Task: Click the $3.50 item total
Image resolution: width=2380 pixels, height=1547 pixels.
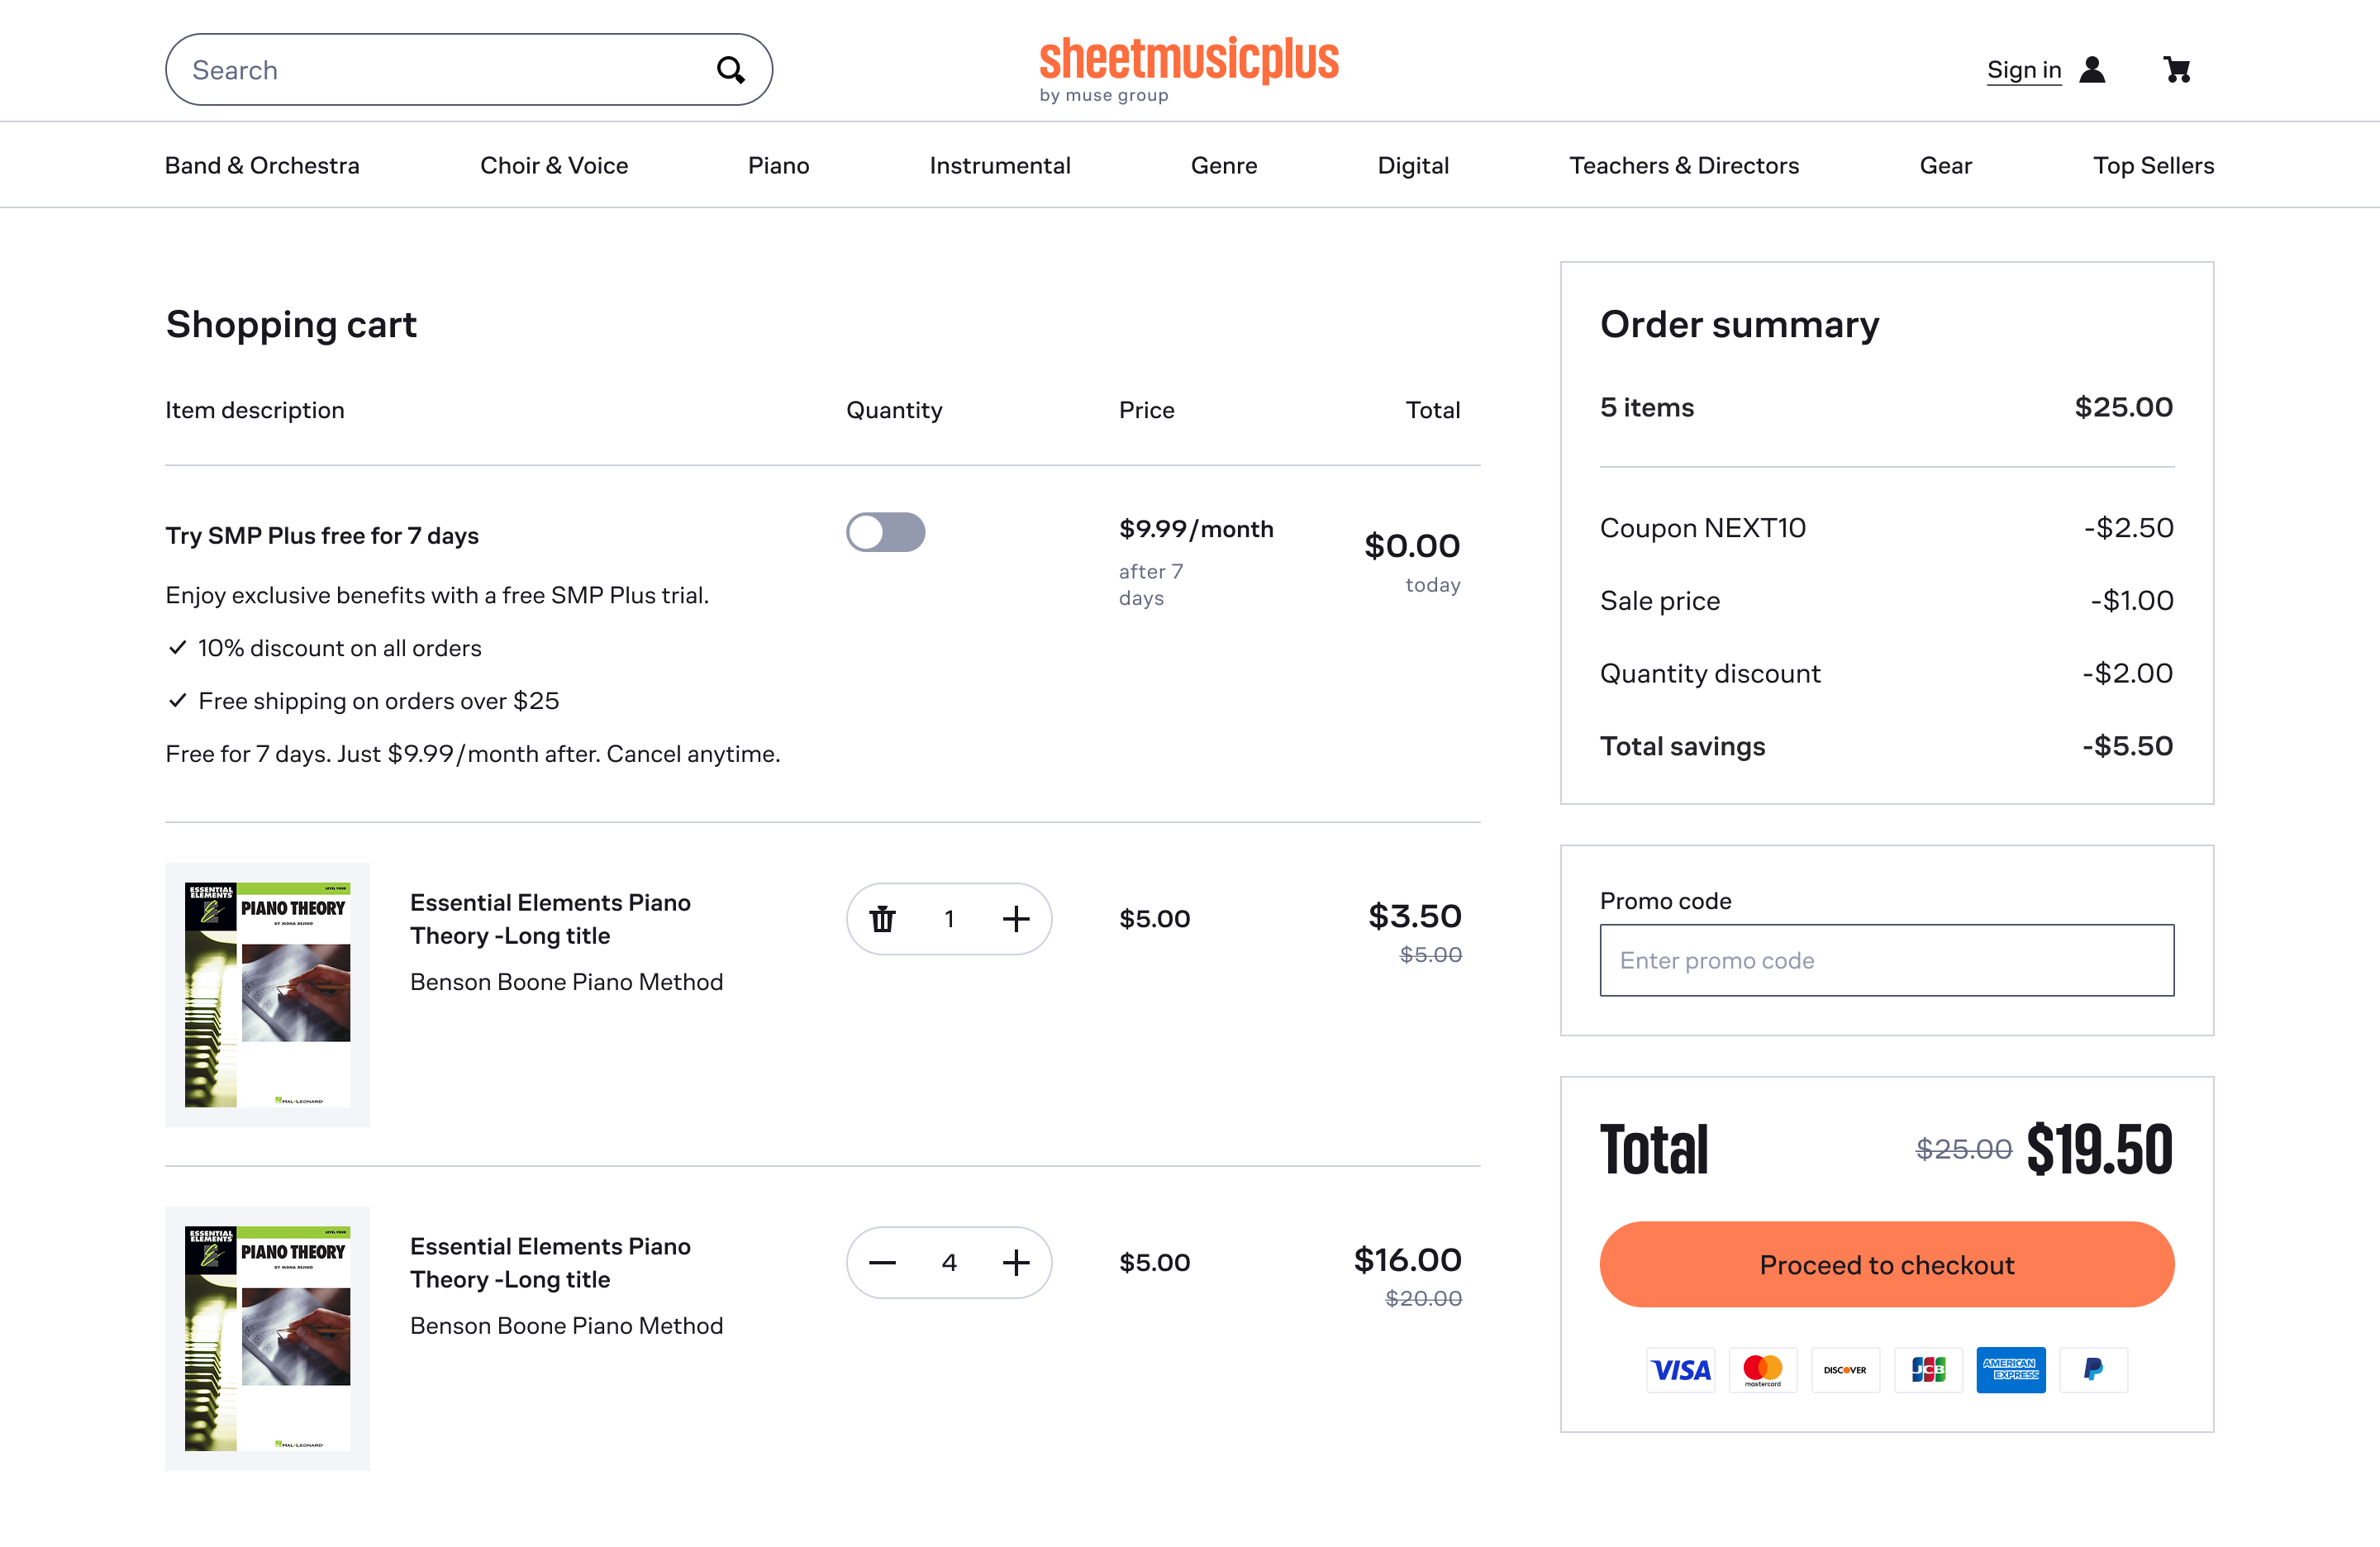Action: (1414, 916)
